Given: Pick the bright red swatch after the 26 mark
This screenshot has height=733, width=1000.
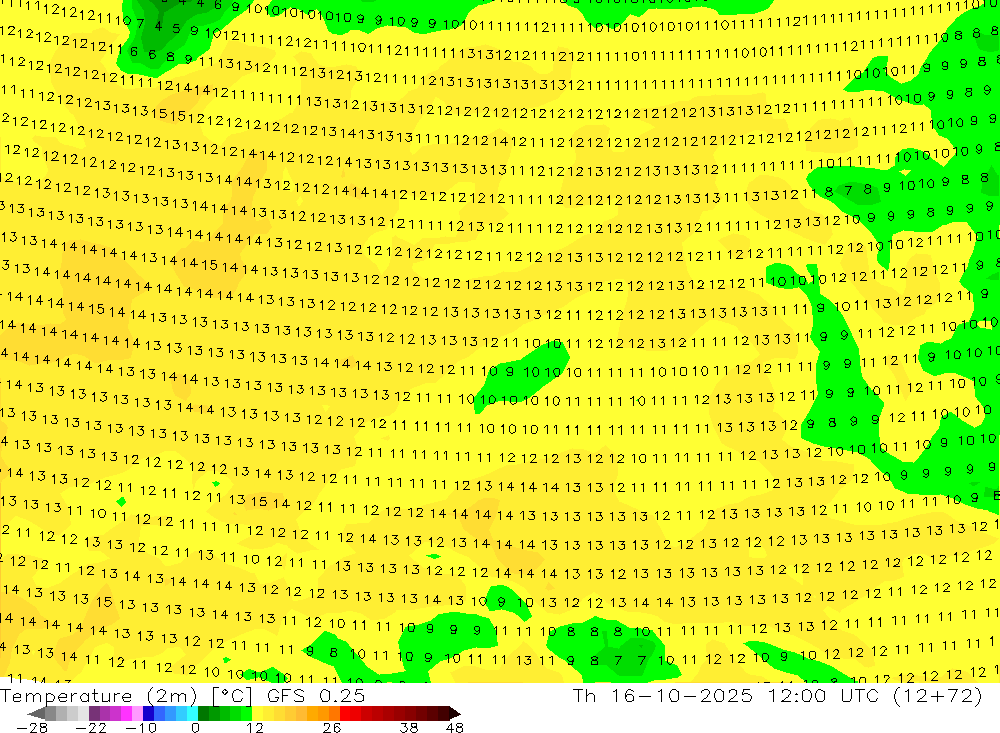Looking at the screenshot, I should pyautogui.click(x=345, y=713).
